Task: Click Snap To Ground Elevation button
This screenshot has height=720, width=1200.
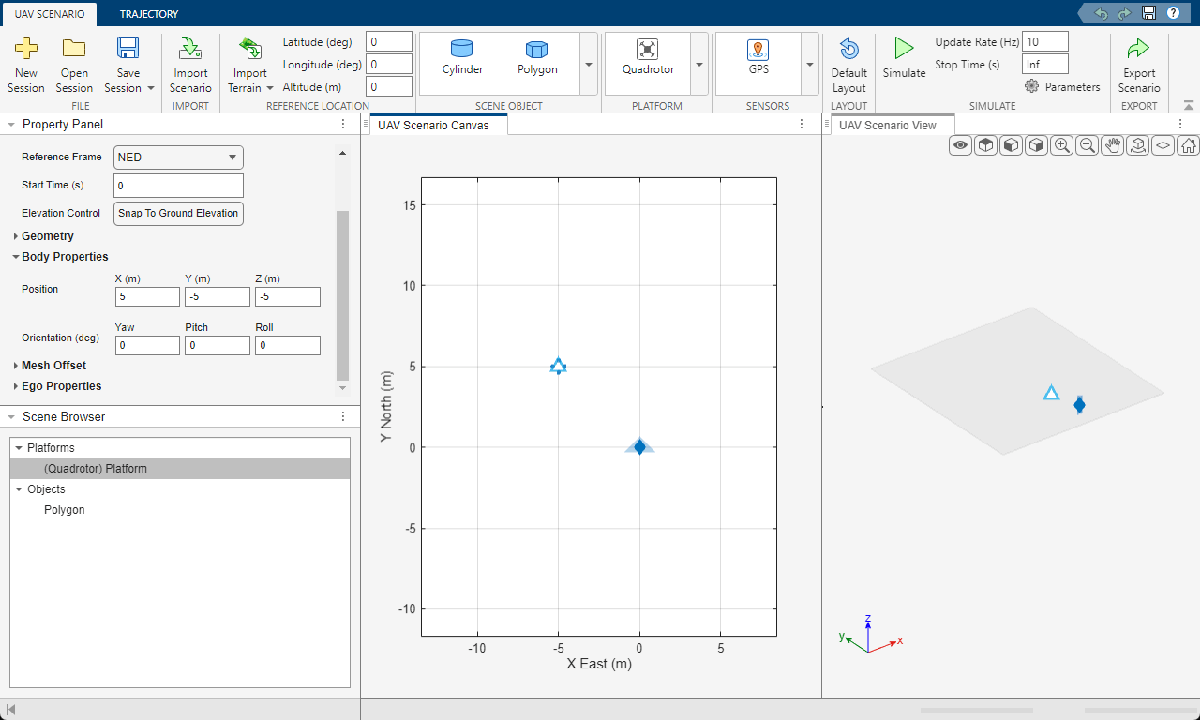Action: (x=178, y=213)
